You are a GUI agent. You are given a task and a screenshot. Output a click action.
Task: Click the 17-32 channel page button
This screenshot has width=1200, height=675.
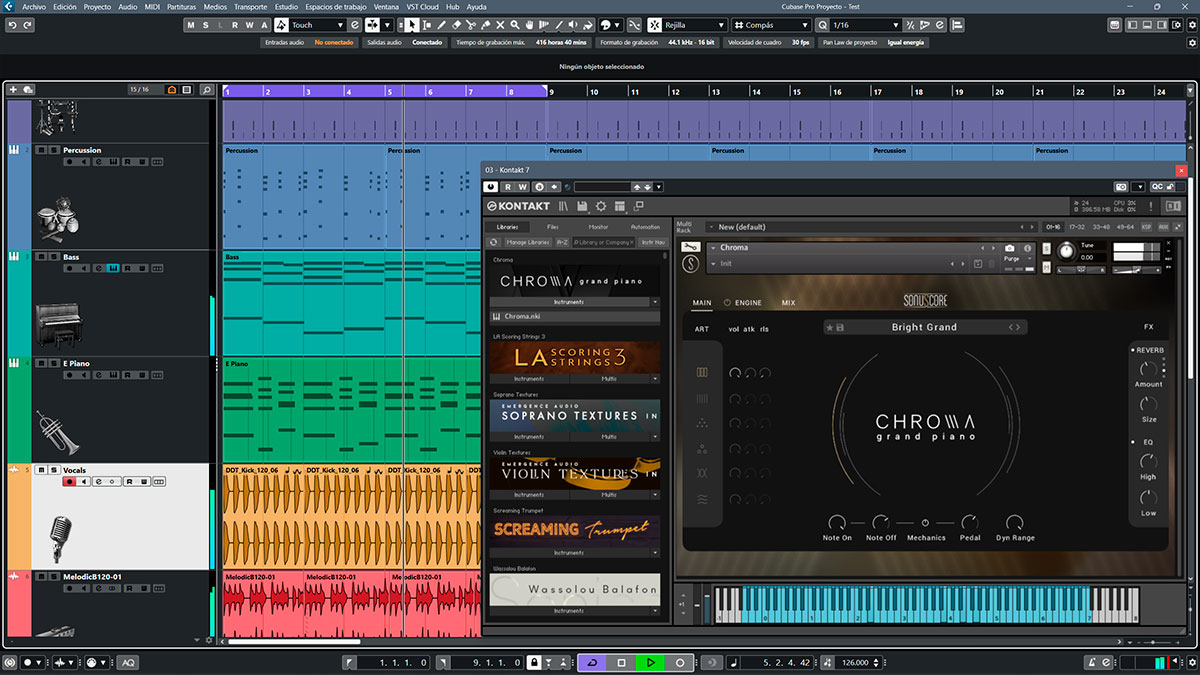coord(1076,227)
